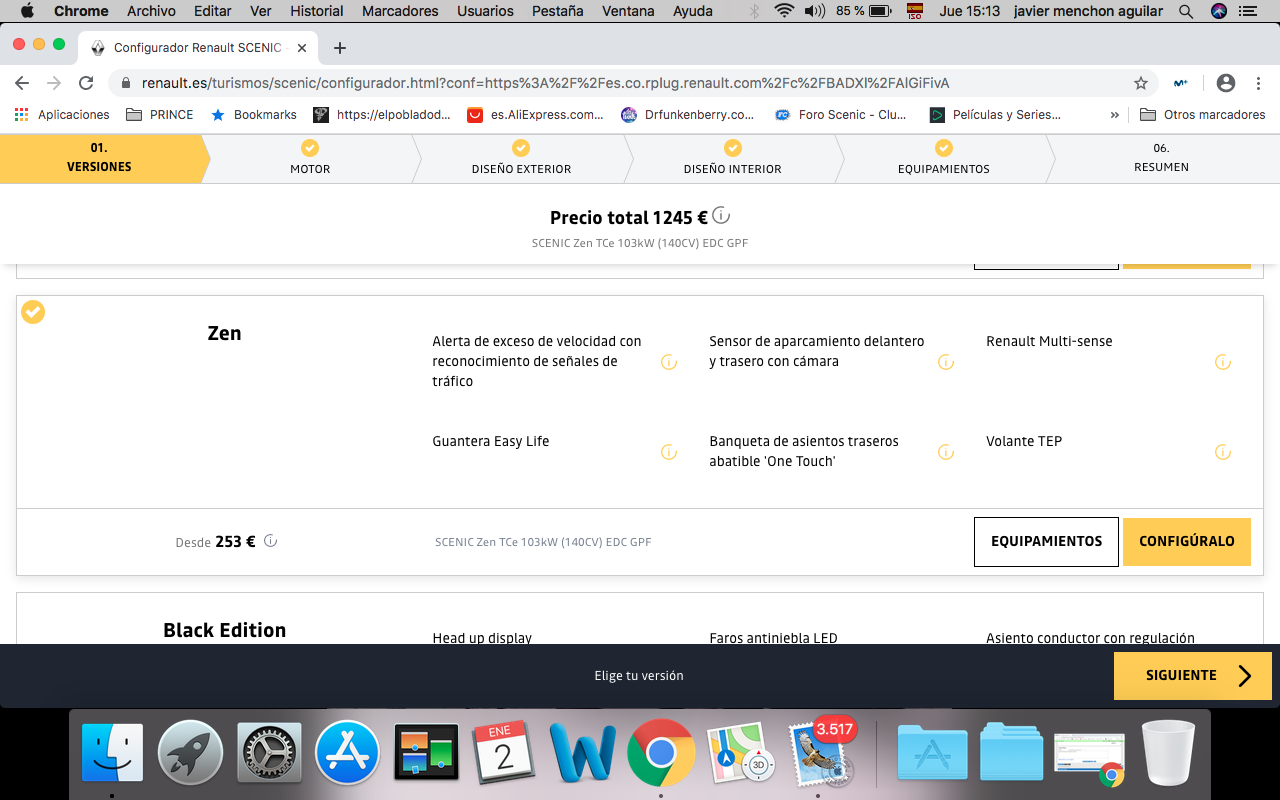The height and width of the screenshot is (800, 1280).
Task: Open Marcadores menu
Action: coord(400,11)
